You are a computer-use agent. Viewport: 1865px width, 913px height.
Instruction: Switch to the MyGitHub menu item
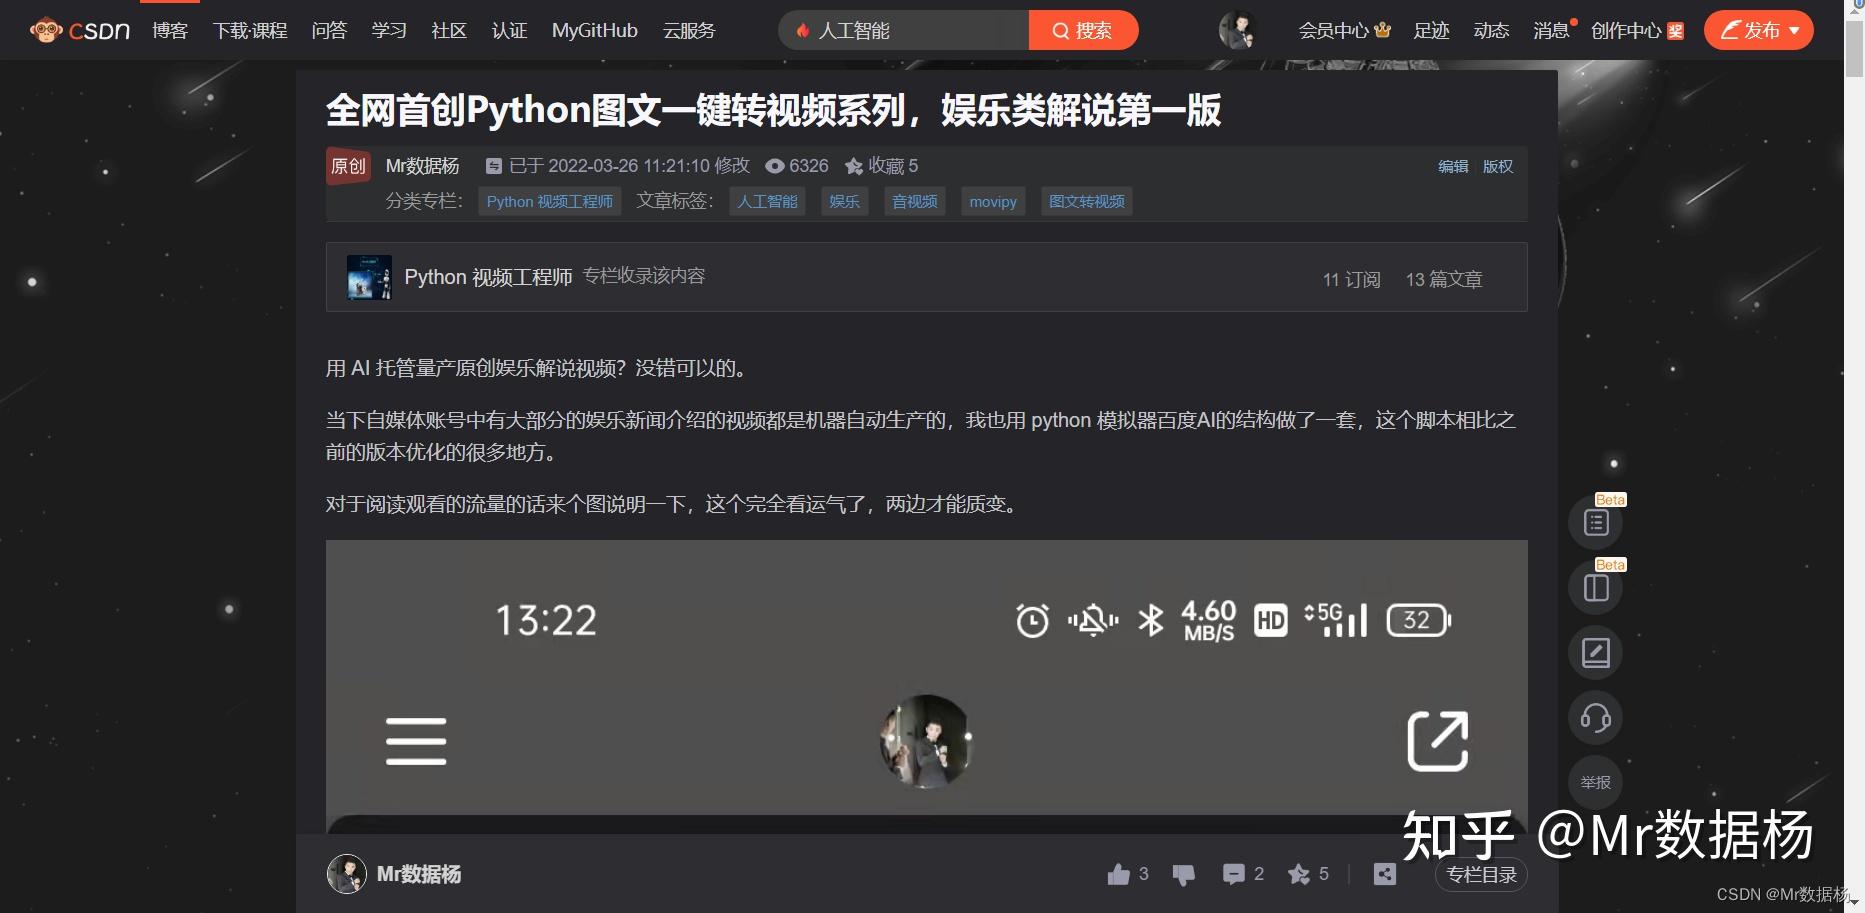click(594, 30)
